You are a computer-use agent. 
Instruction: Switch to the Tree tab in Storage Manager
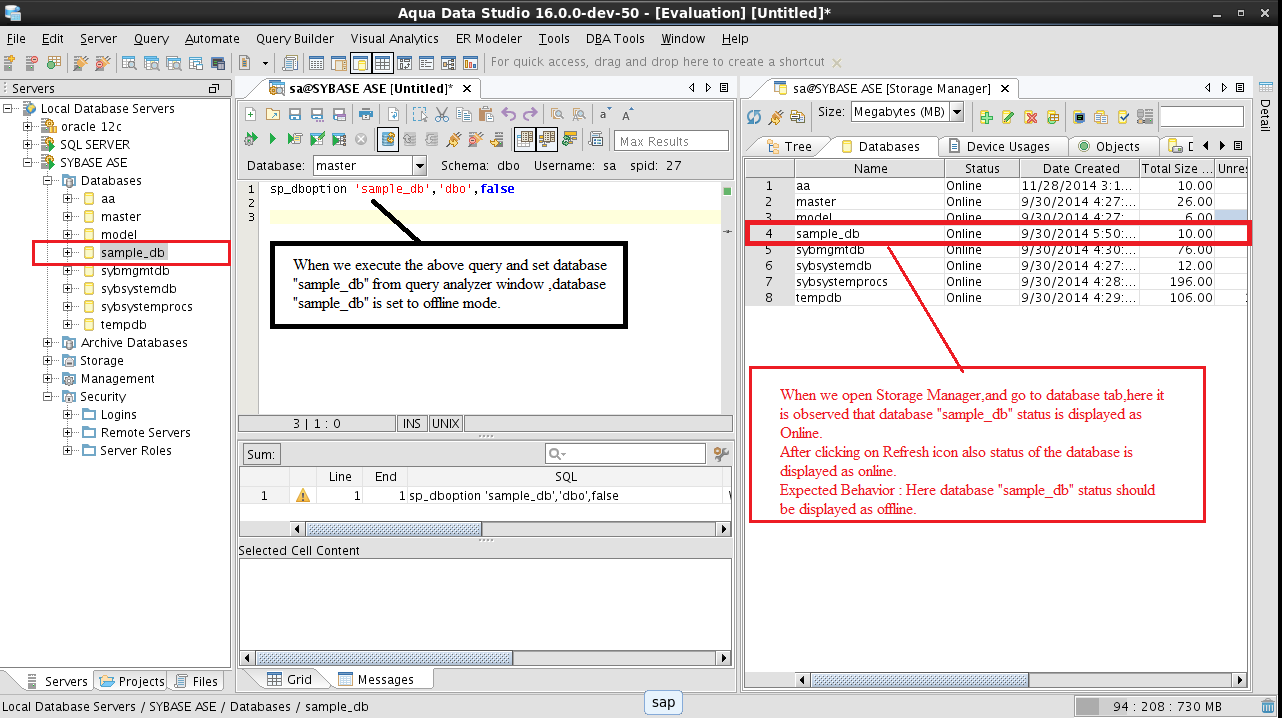[x=789, y=146]
